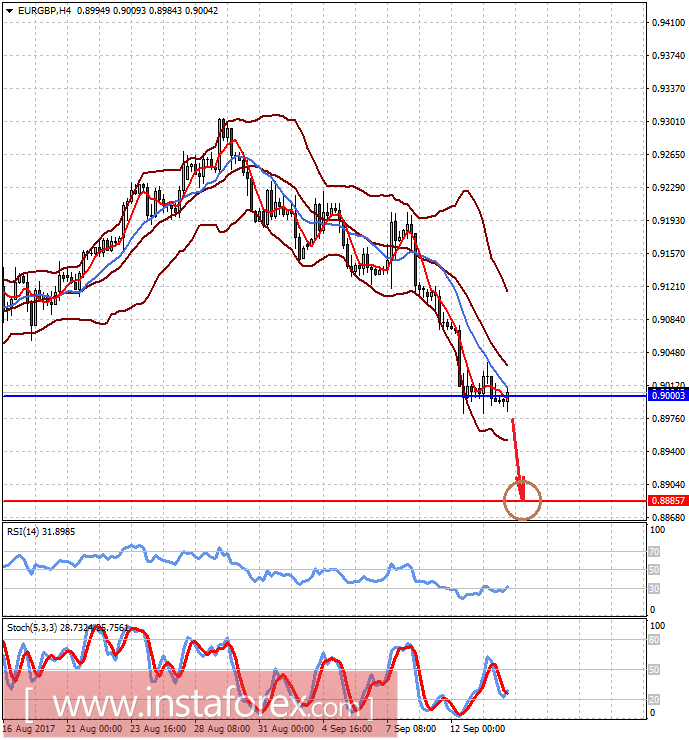689x740 pixels.
Task: Click the 12 Sep 00:00 time label
Action: coord(477,729)
